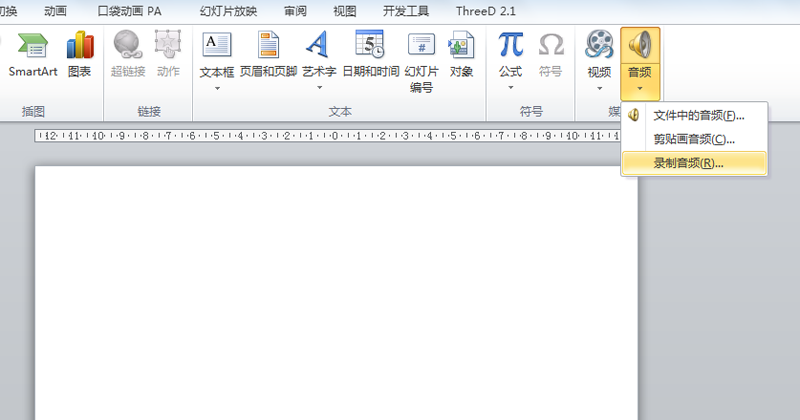The height and width of the screenshot is (420, 800).
Task: Click the 视频 film reel icon
Action: click(x=599, y=46)
